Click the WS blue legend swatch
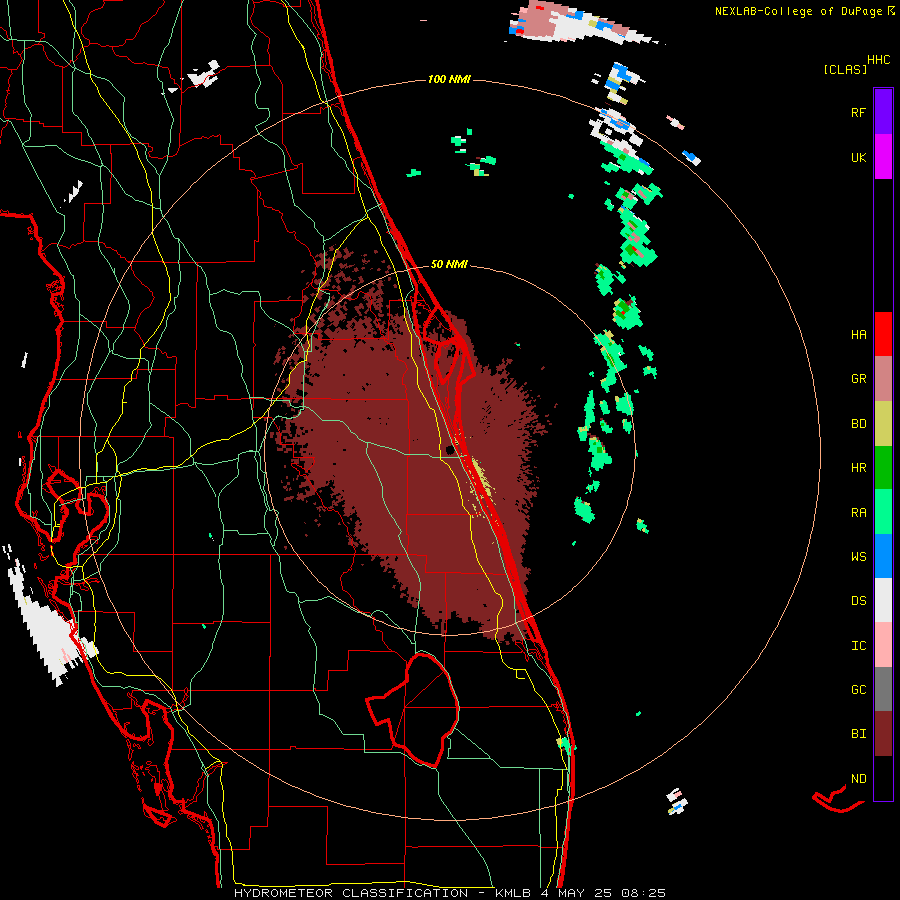900x900 pixels. (883, 556)
